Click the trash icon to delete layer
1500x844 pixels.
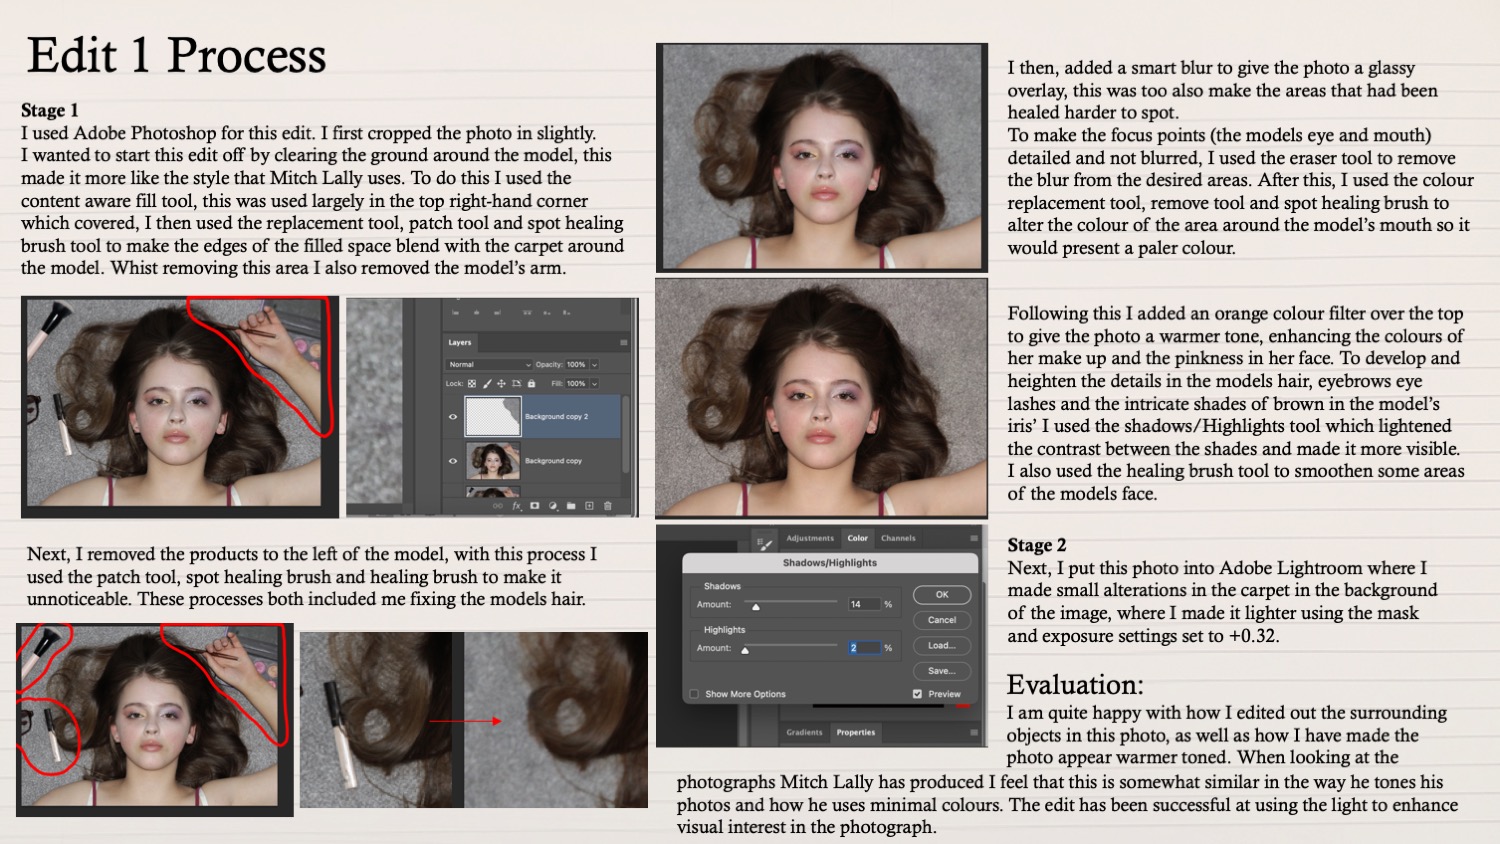pyautogui.click(x=607, y=506)
